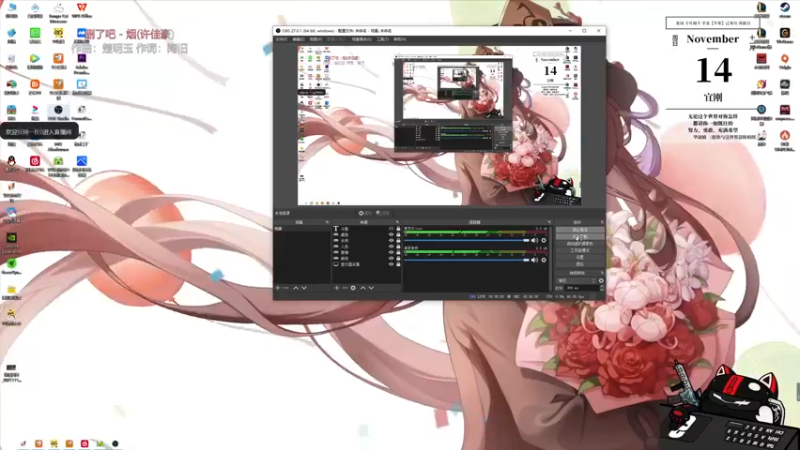Screen dimensions: 800x450
Task: Click the Audio Mixer vertical scrollbar
Action: [551, 258]
